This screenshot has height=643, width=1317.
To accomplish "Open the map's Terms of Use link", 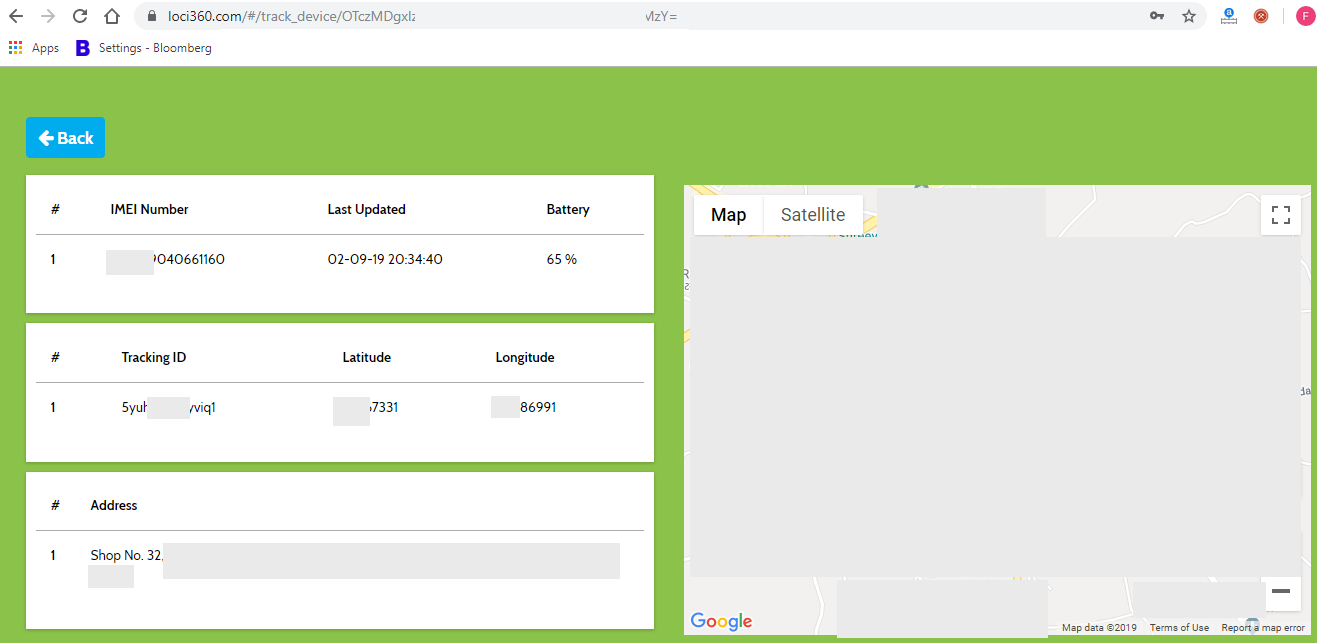I will (1179, 628).
